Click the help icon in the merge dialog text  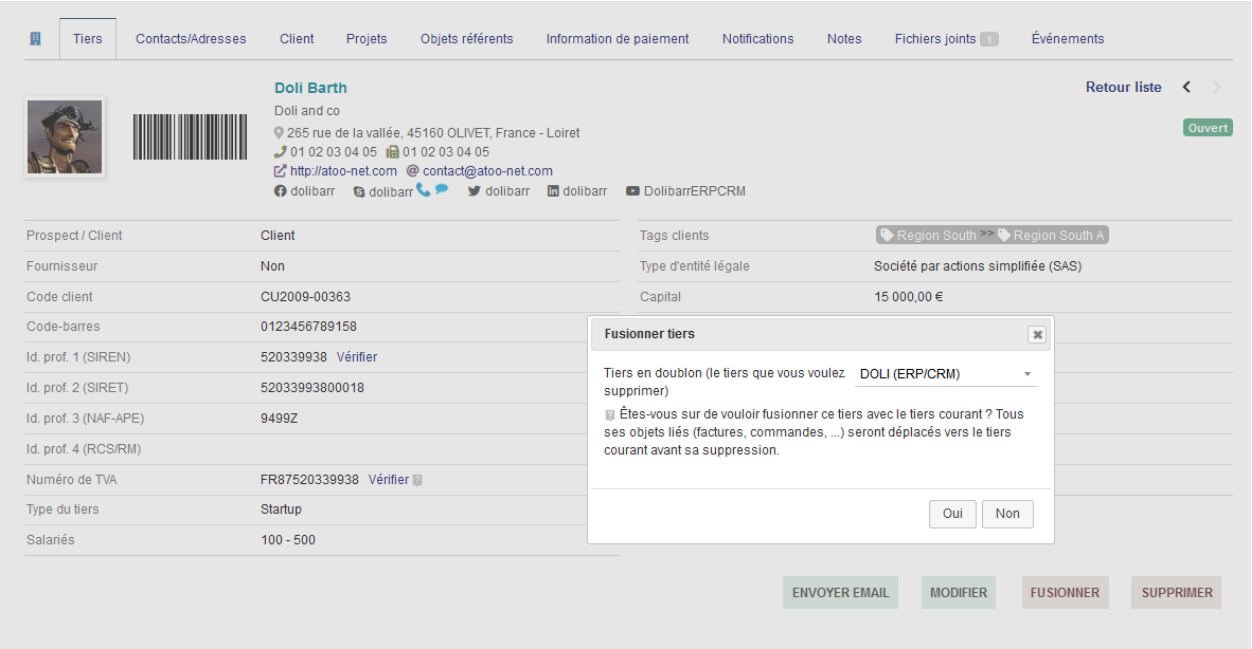click(x=609, y=414)
